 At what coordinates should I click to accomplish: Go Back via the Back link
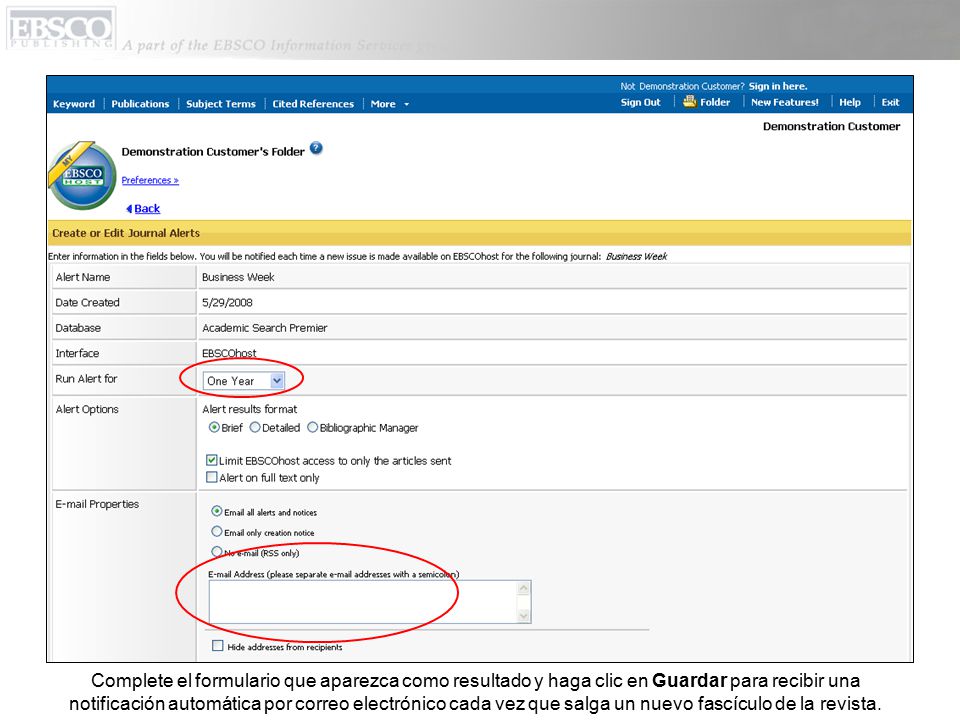(x=147, y=209)
